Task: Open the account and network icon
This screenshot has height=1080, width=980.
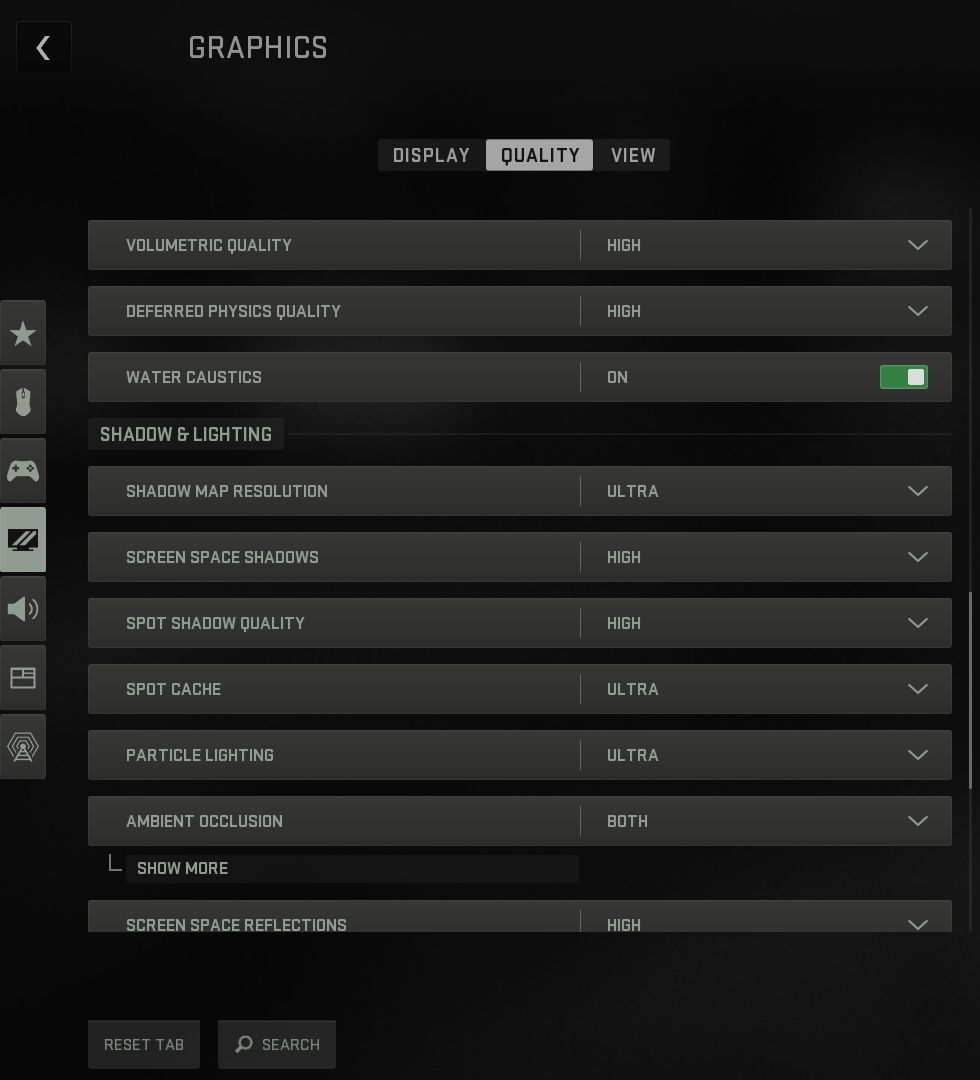Action: point(23,746)
